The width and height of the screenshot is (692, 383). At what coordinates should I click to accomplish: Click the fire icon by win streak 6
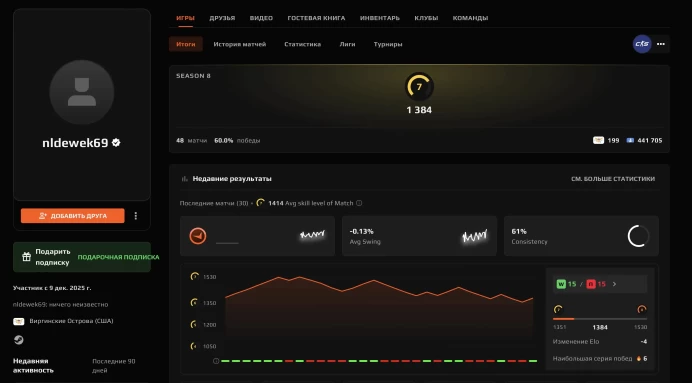tap(638, 358)
